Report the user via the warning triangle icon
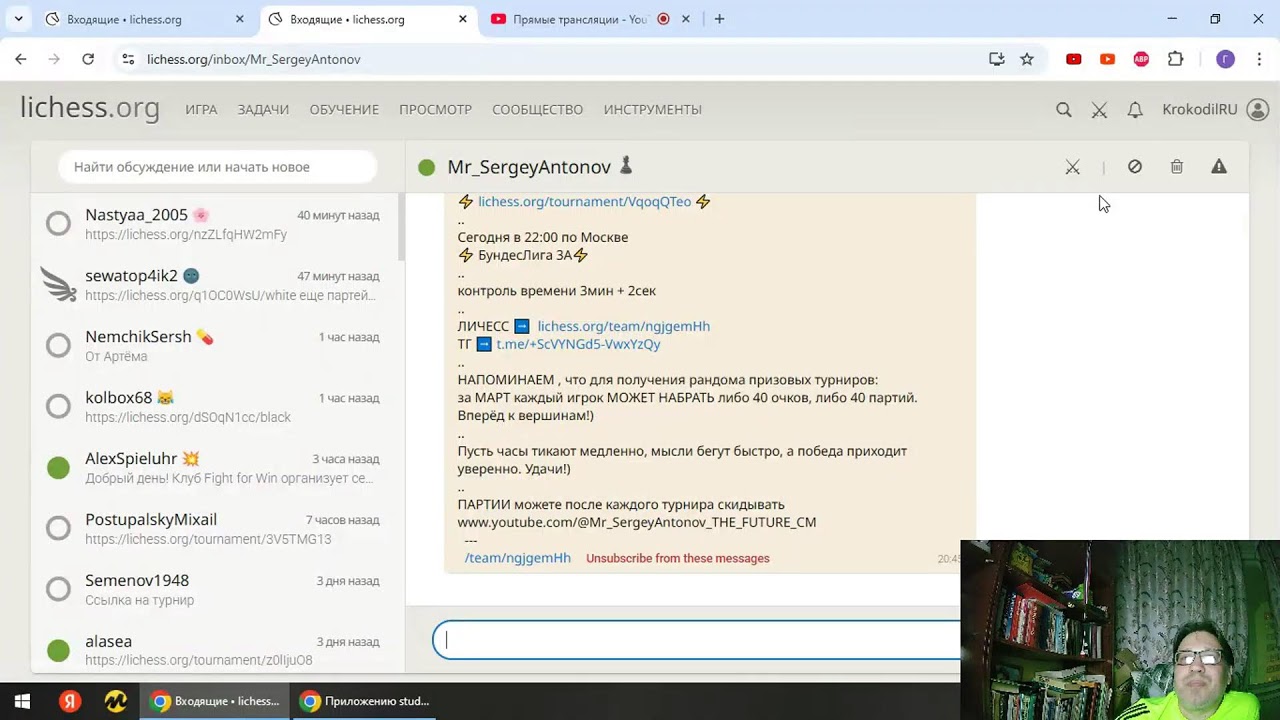 (x=1219, y=167)
